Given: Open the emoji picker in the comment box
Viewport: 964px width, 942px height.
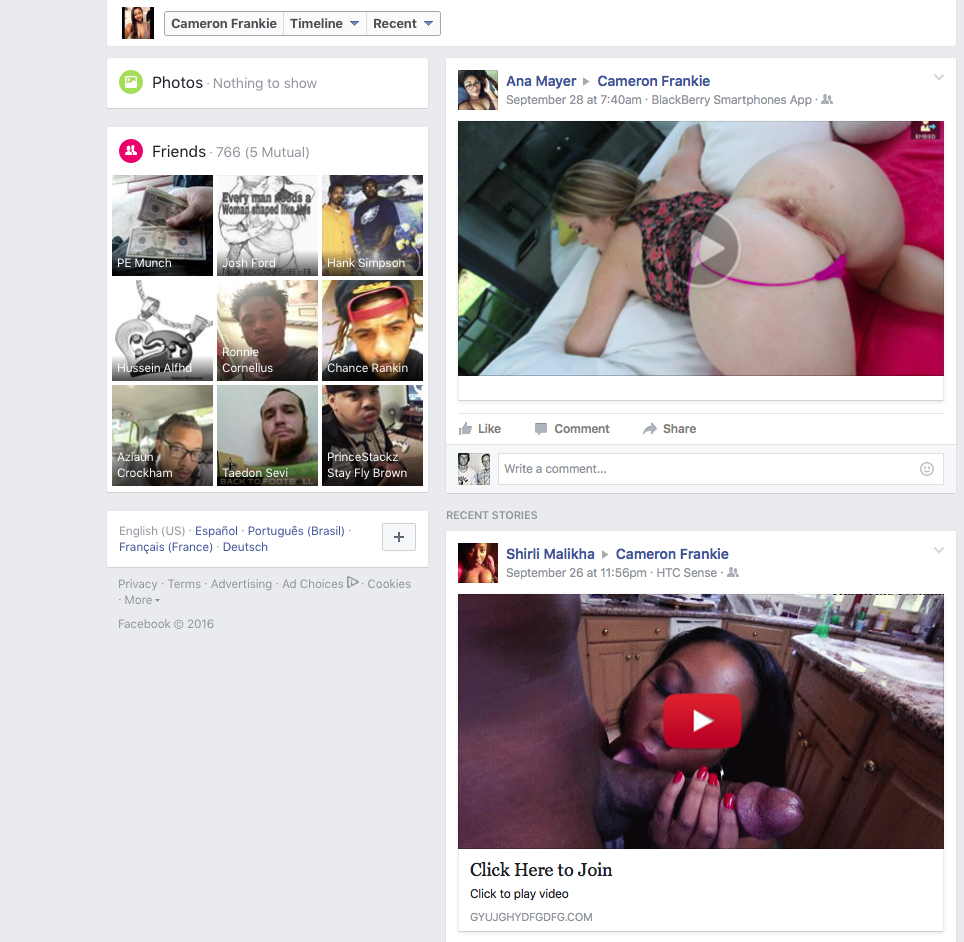Looking at the screenshot, I should (x=926, y=468).
